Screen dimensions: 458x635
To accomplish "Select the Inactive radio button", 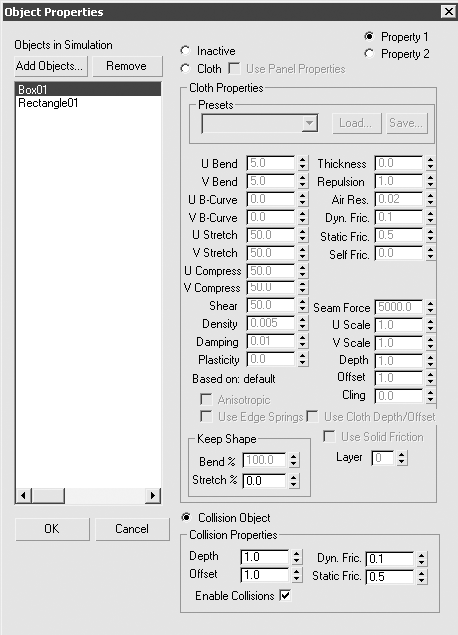I will pyautogui.click(x=185, y=51).
